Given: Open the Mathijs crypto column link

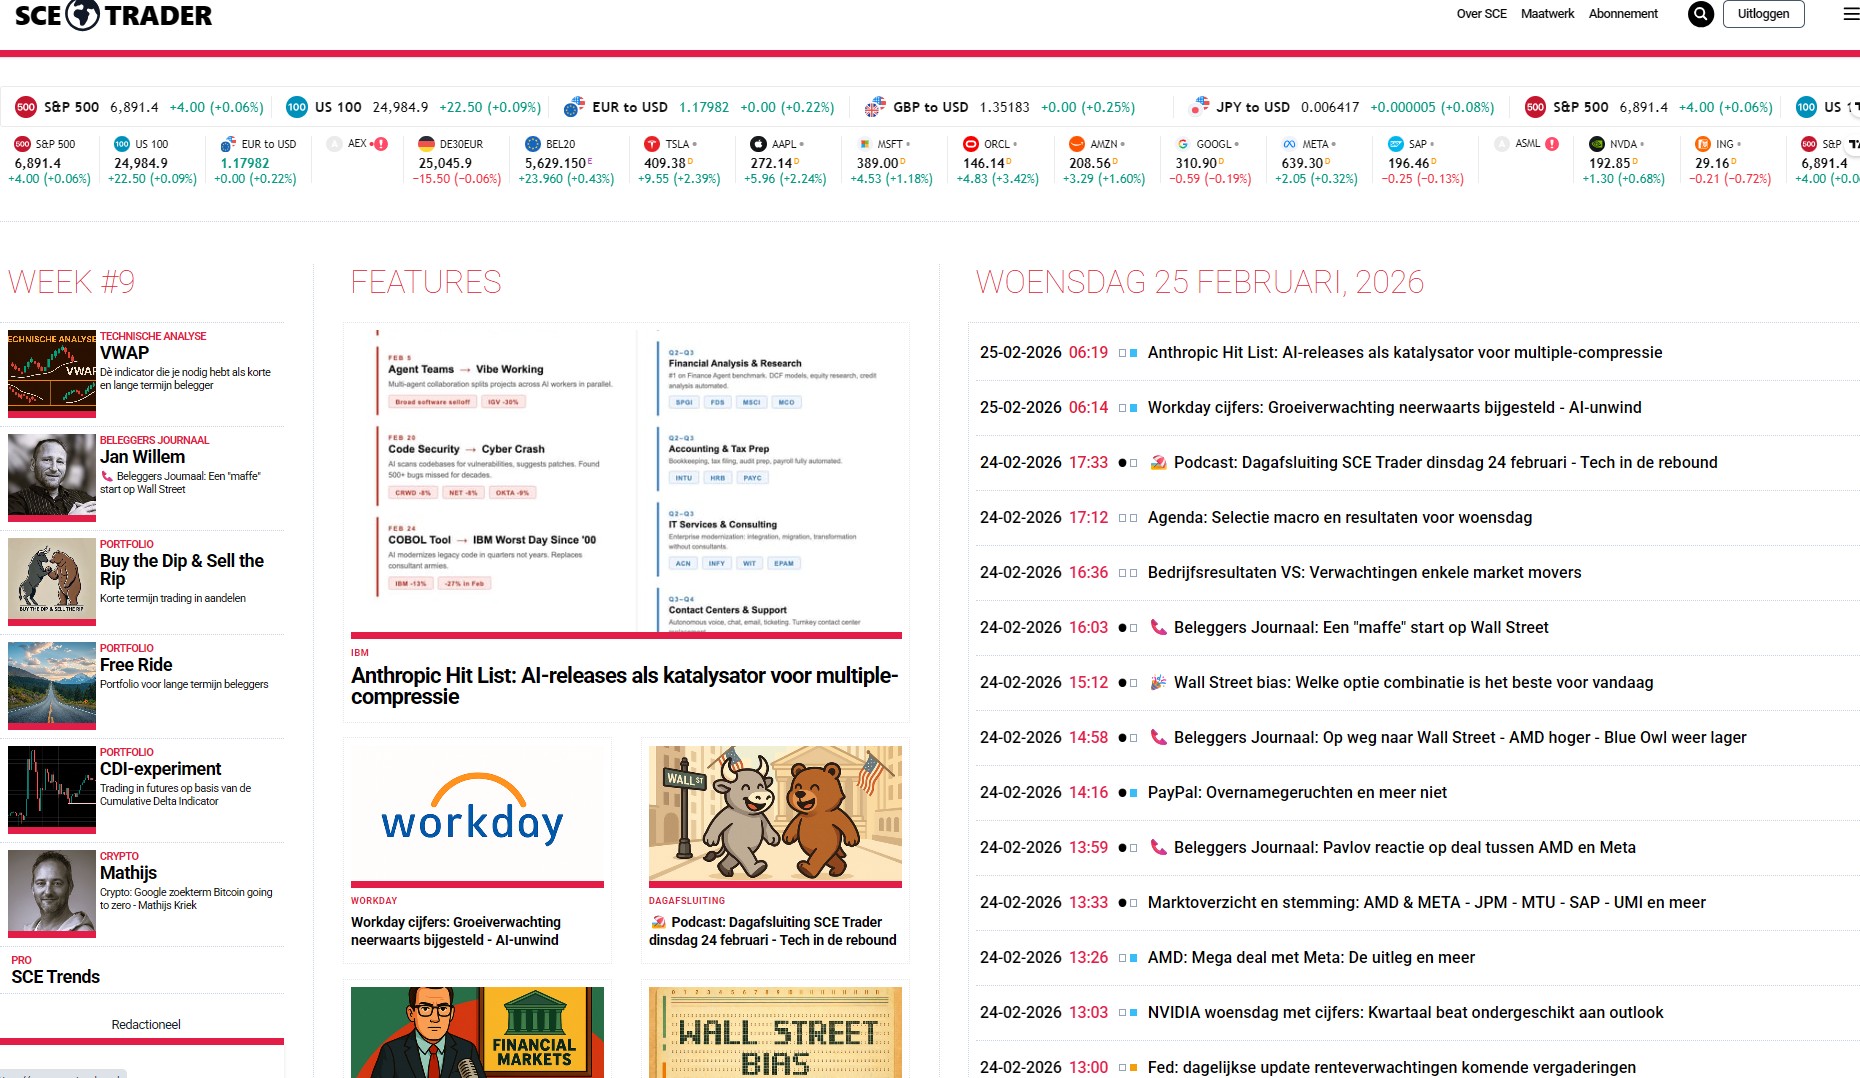Looking at the screenshot, I should click(128, 873).
